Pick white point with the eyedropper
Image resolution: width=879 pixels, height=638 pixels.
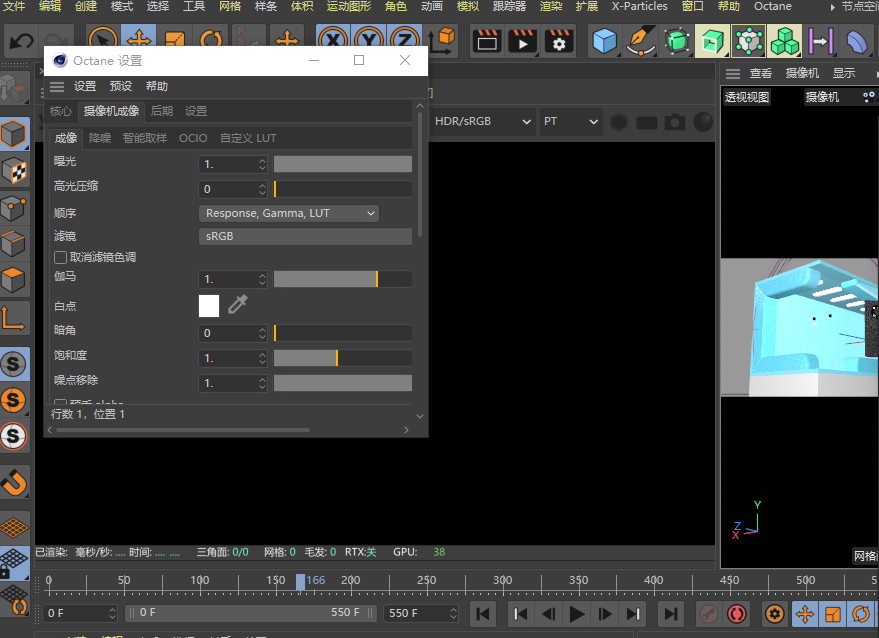coord(237,305)
